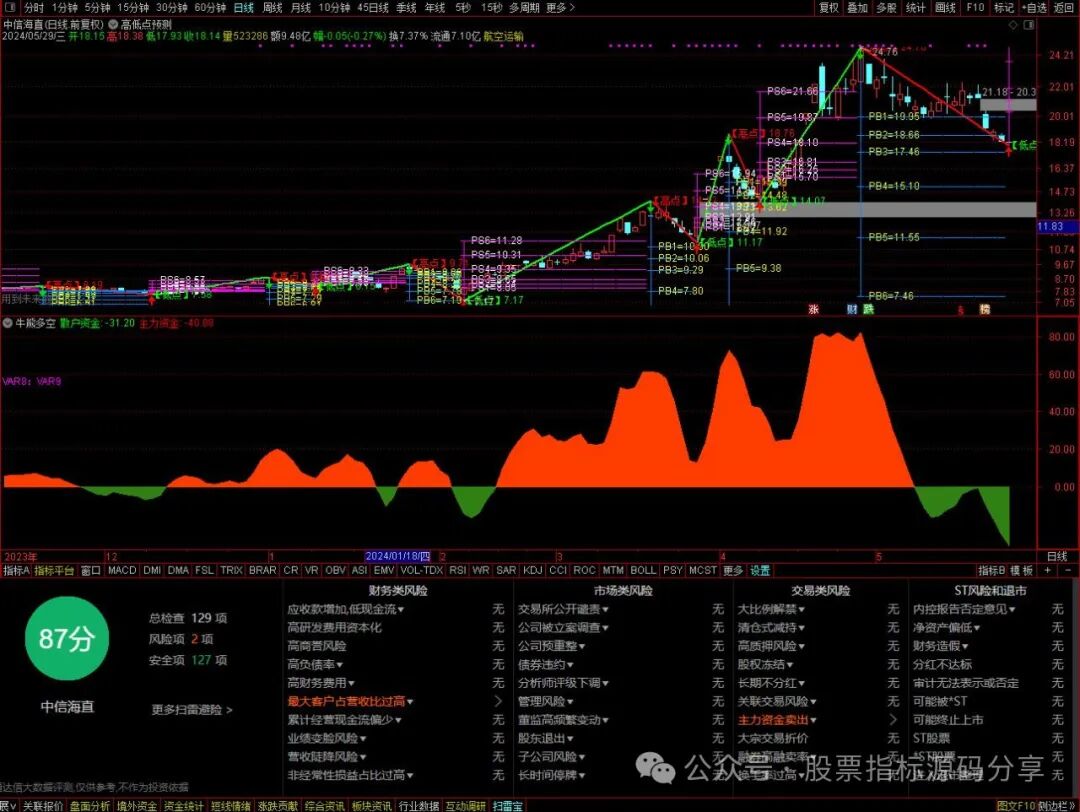Select the 指标B tab
This screenshot has width=1080, height=812.
click(991, 570)
